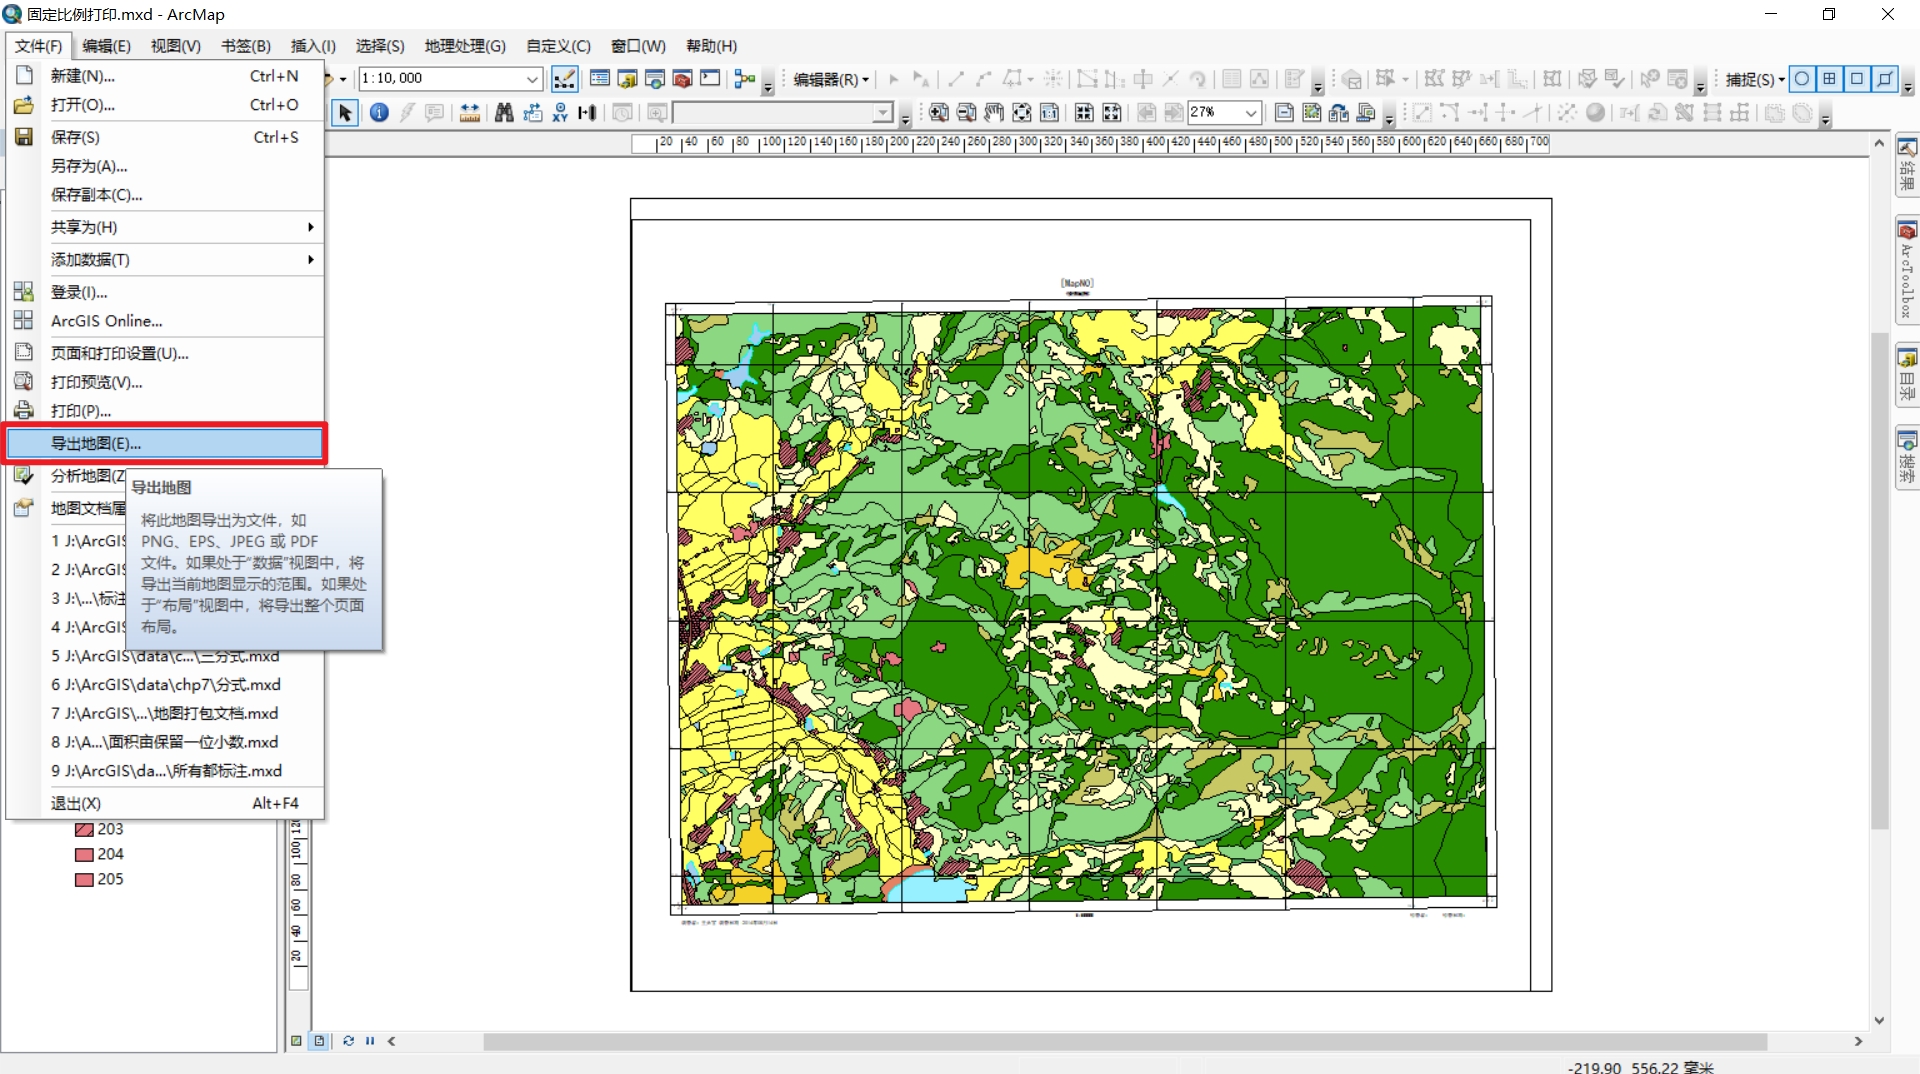Screen dimensions: 1920x1074
Task: Select the layout Zoom Out tool
Action: click(x=966, y=113)
